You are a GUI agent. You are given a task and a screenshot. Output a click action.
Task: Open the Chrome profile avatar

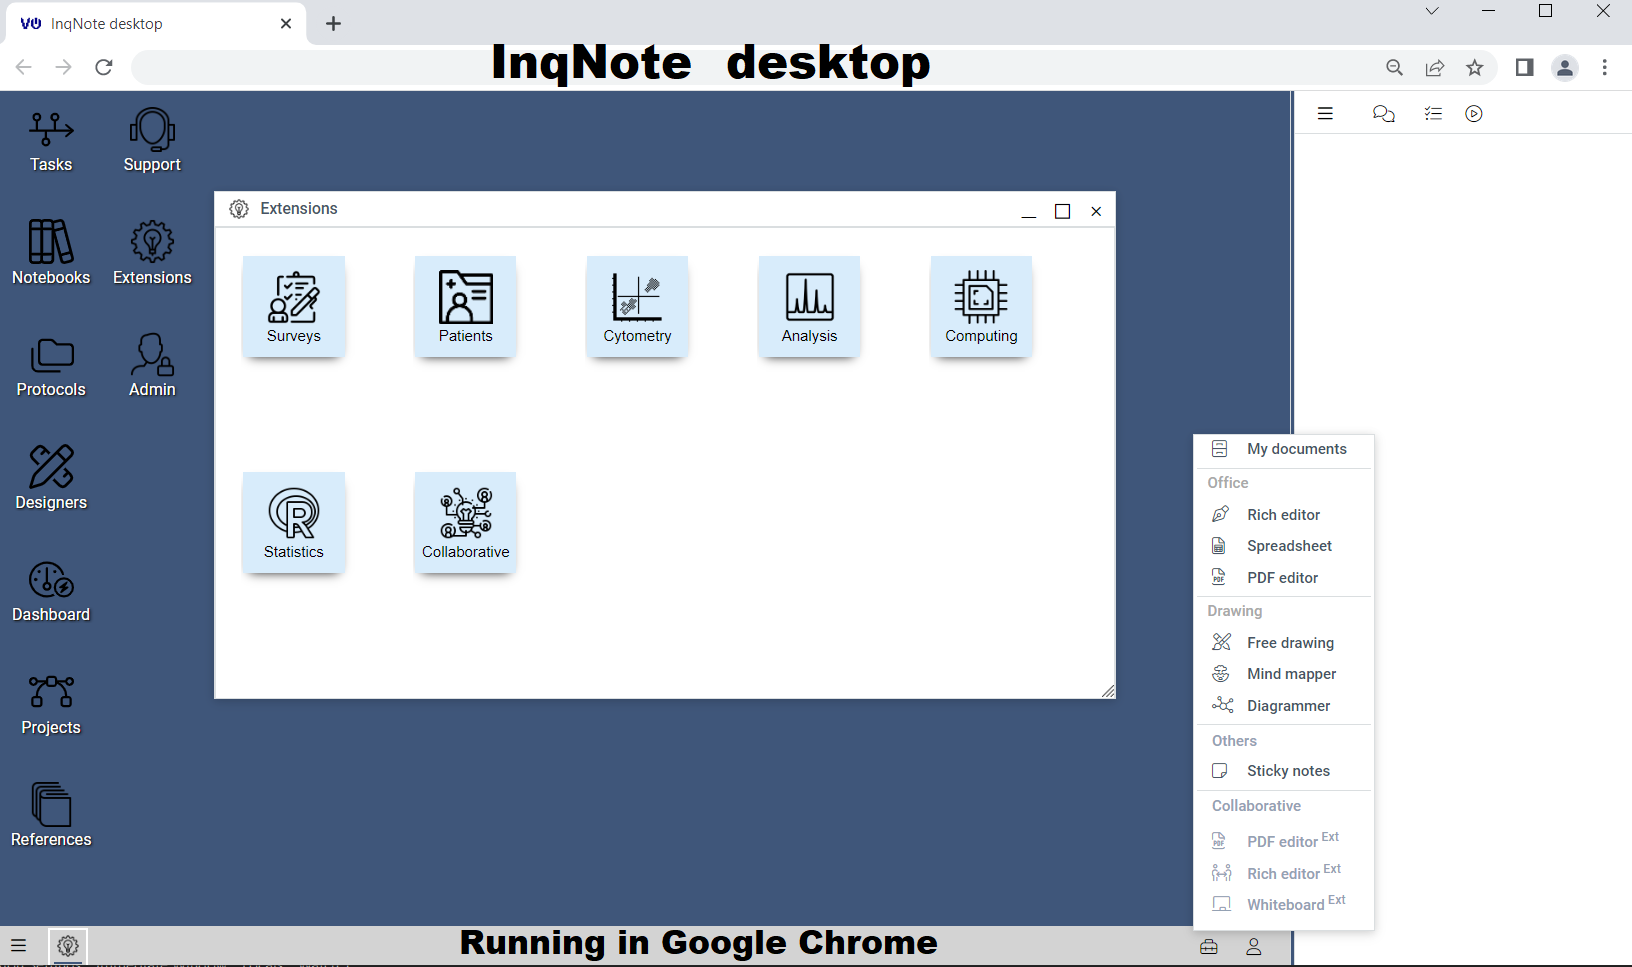click(1565, 67)
